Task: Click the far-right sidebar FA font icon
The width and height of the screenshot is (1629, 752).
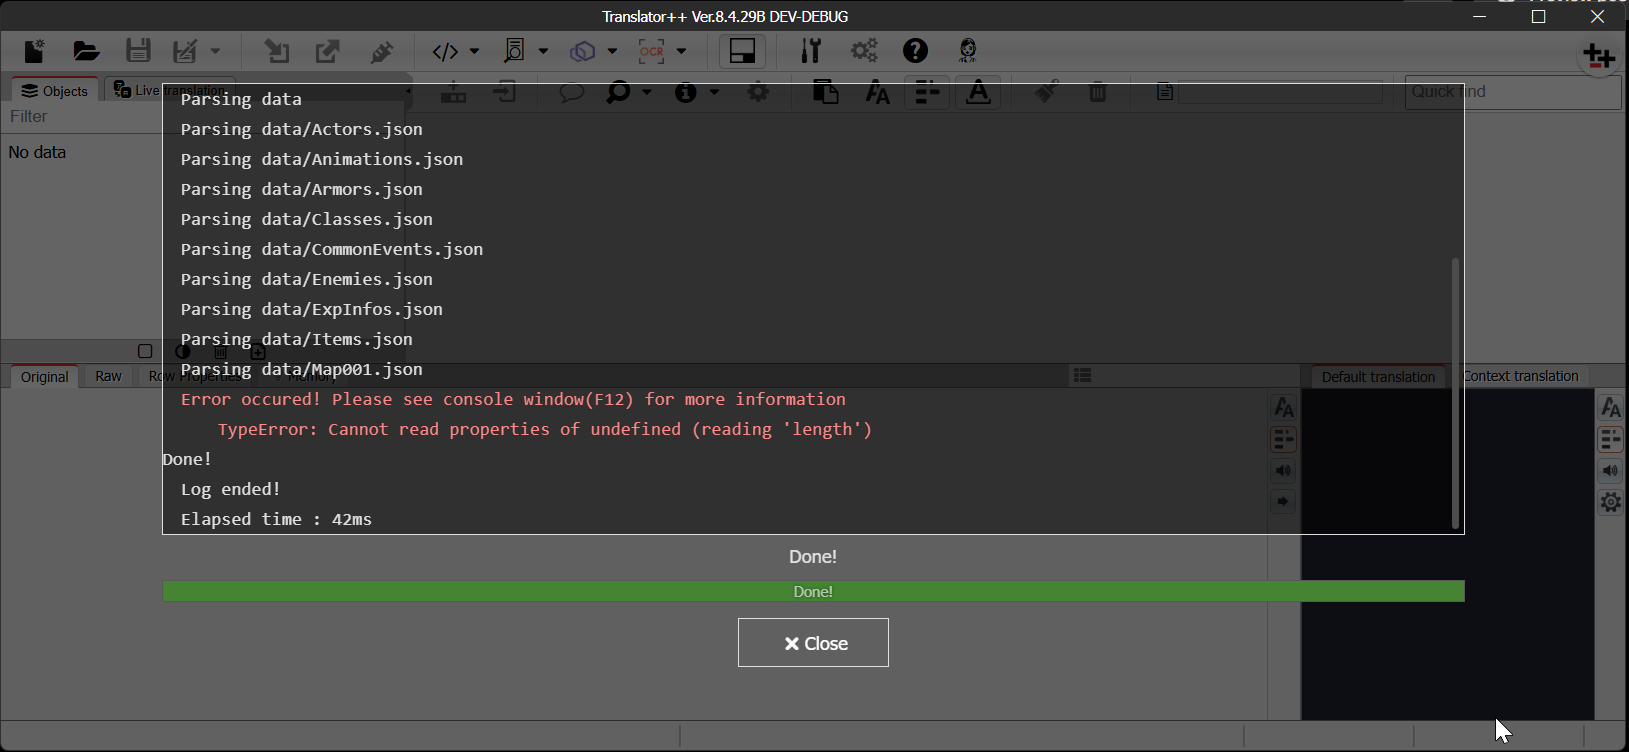Action: [1610, 408]
